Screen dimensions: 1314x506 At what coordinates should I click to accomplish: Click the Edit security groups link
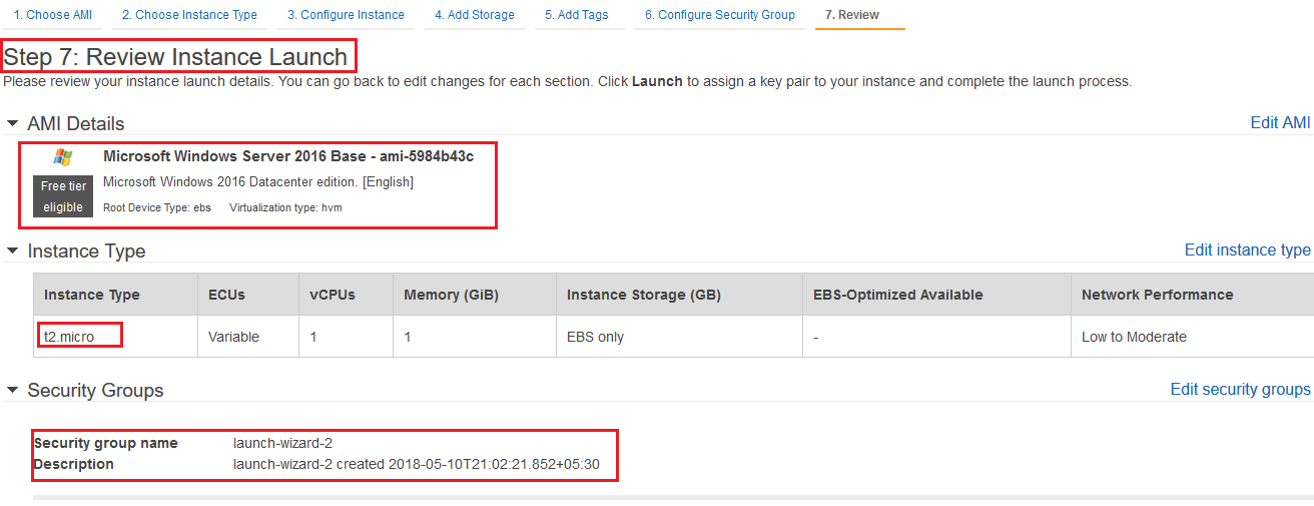pyautogui.click(x=1240, y=389)
